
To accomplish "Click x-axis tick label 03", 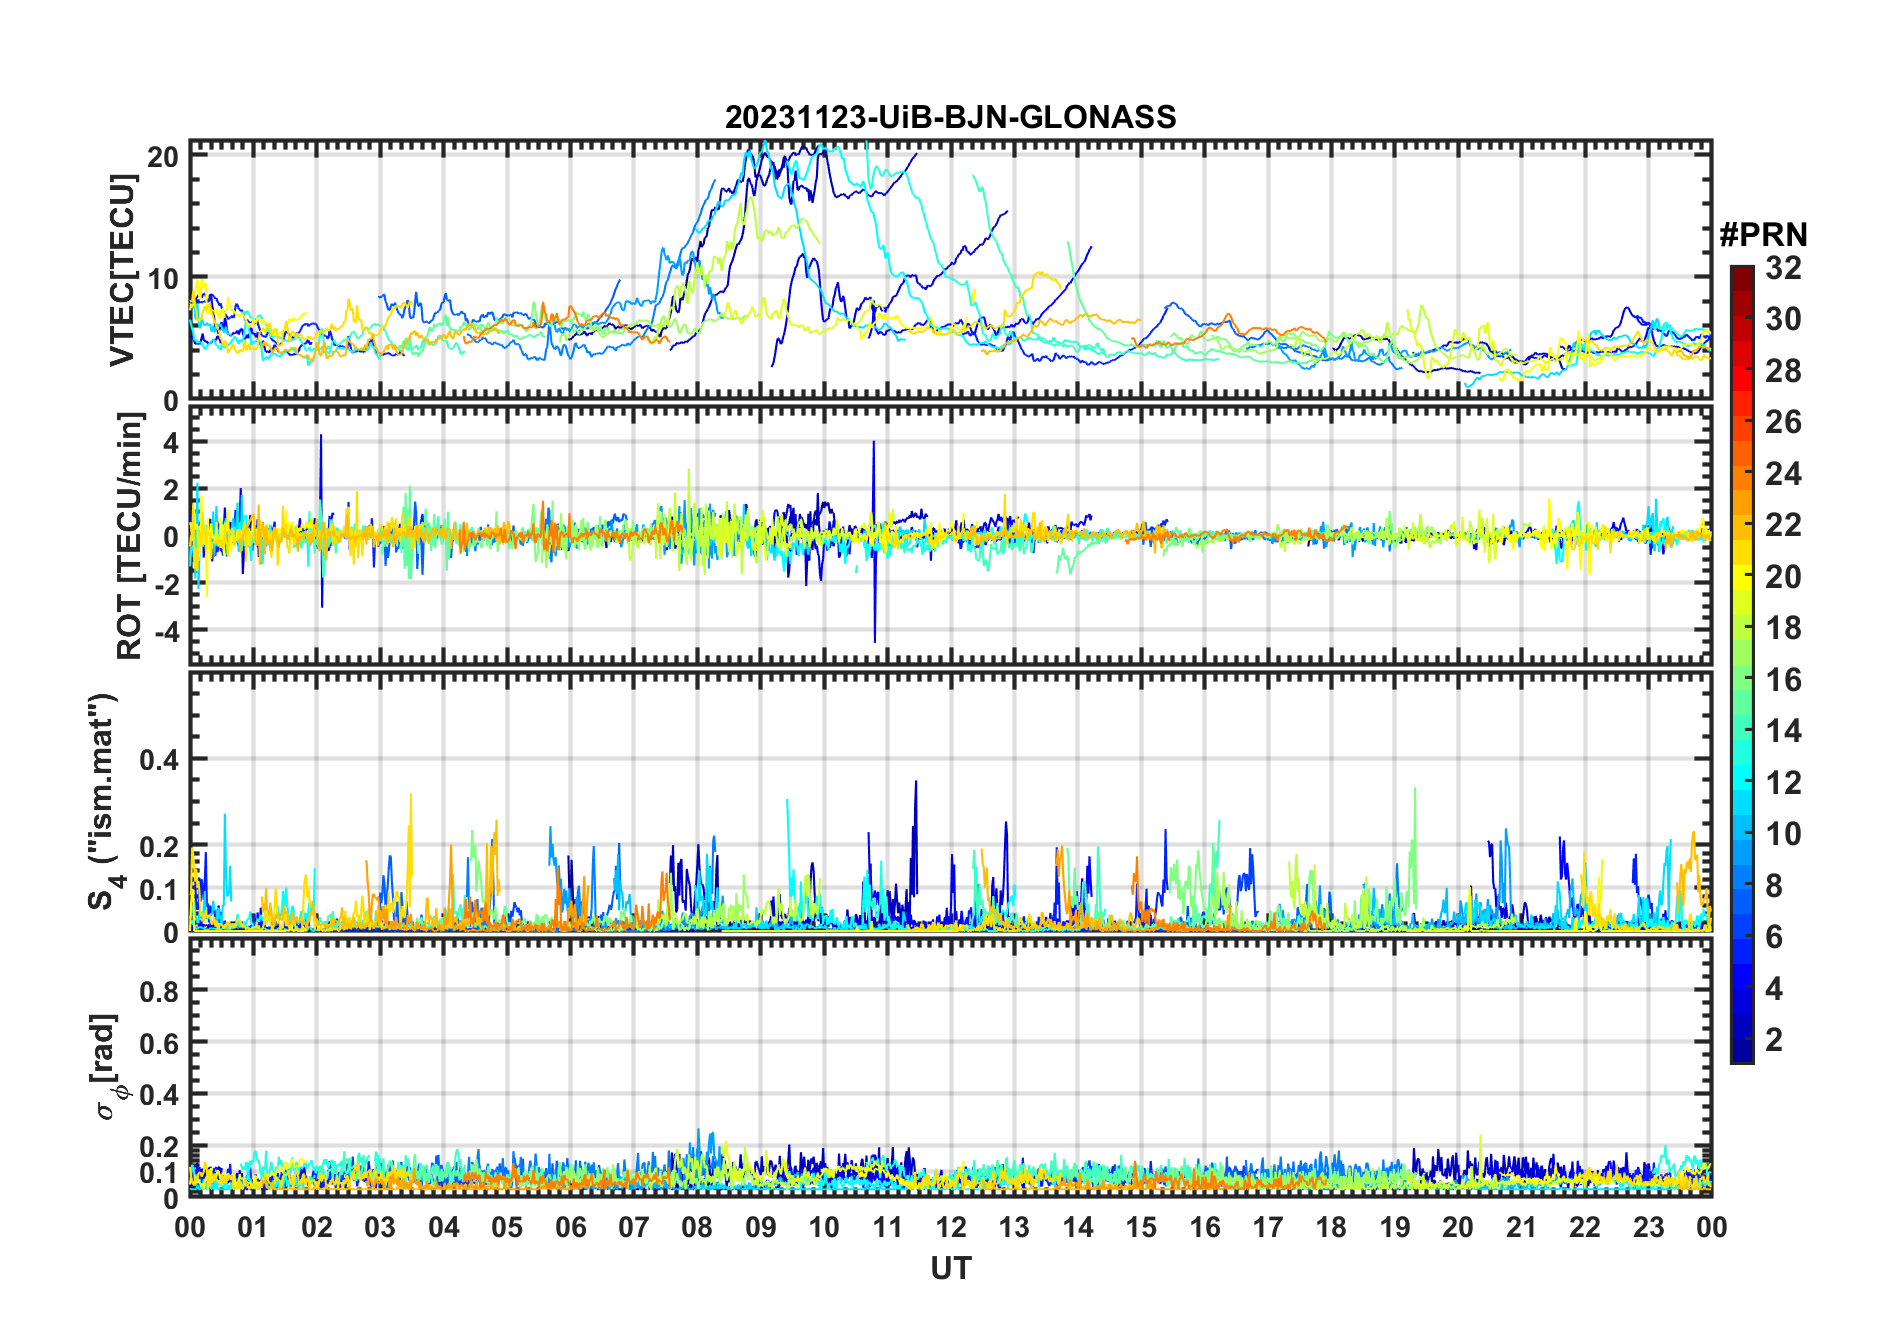I will 380,1227.
